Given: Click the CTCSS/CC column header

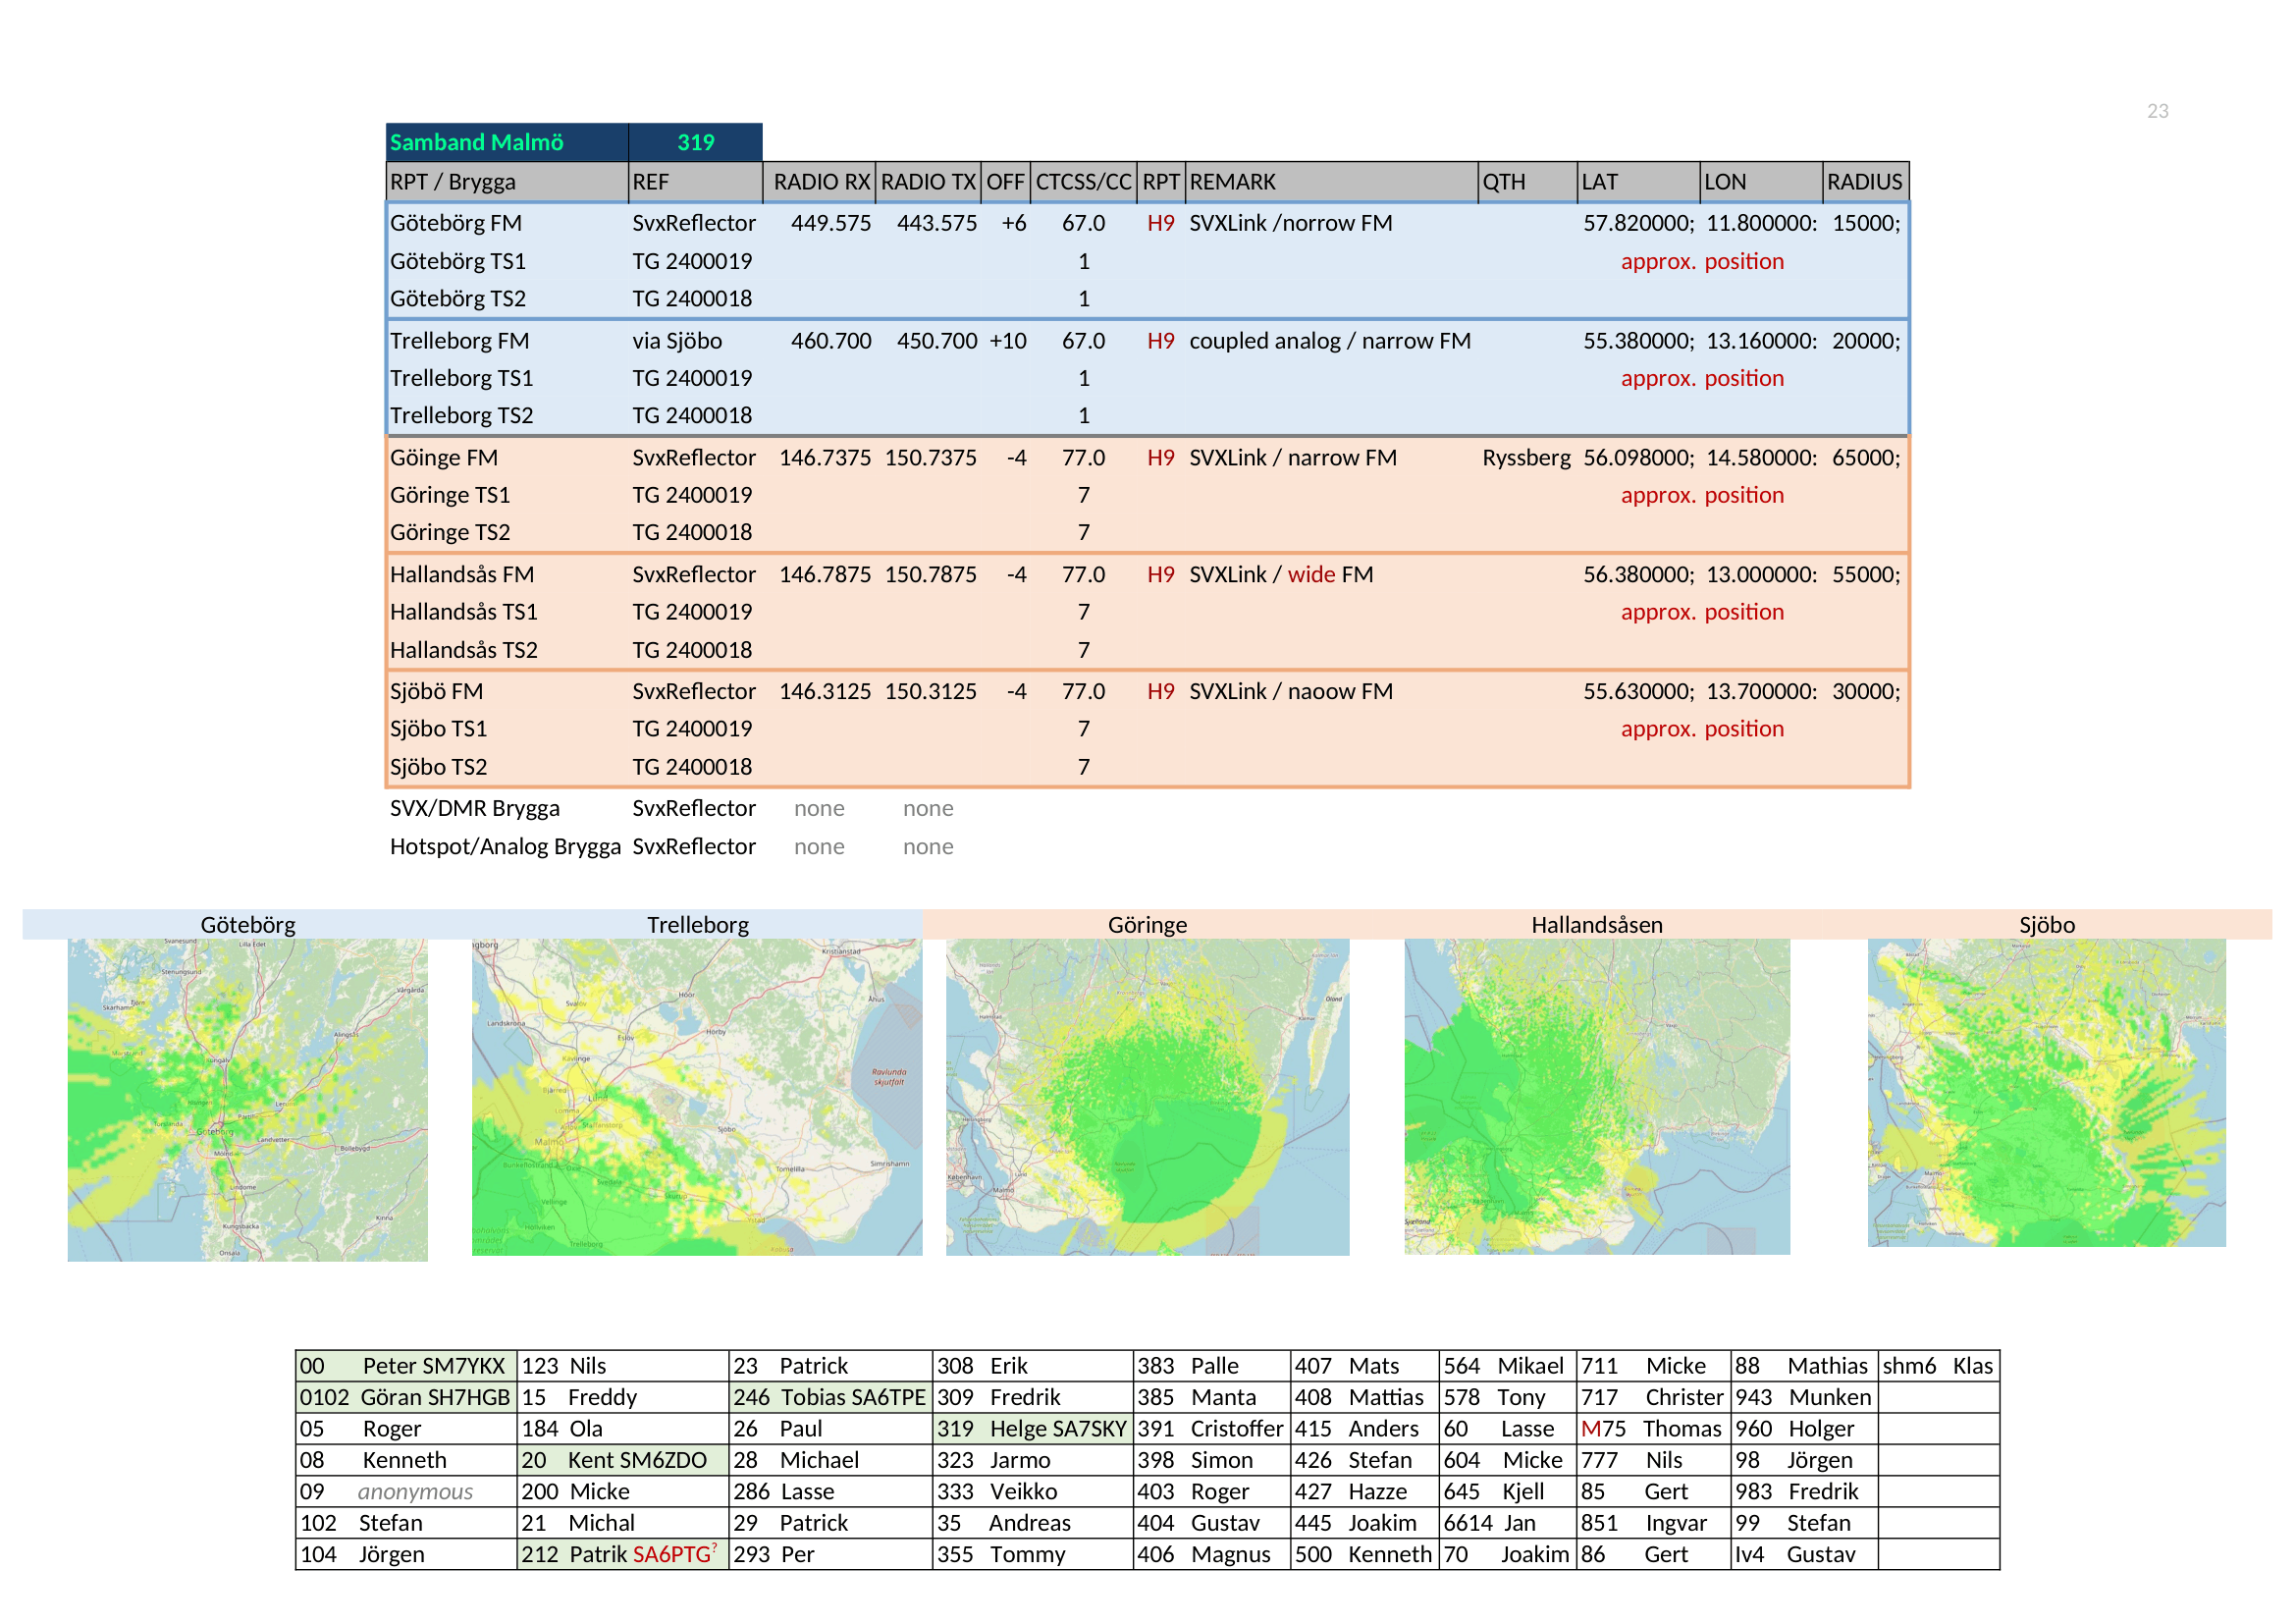Looking at the screenshot, I should click(1084, 182).
